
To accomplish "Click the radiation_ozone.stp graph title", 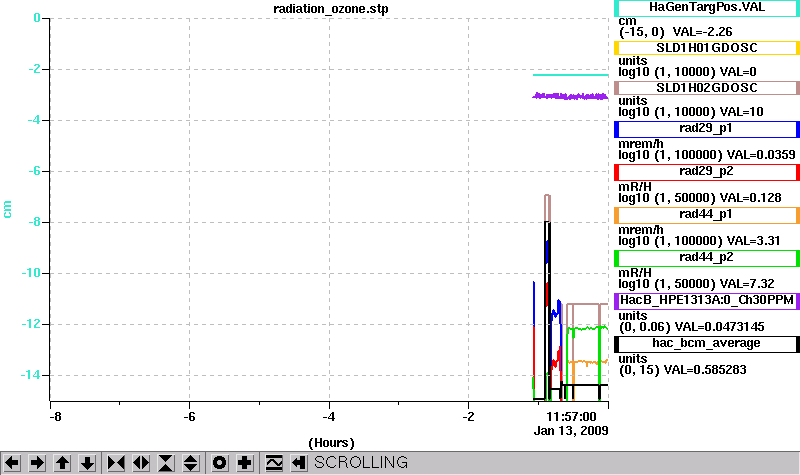I will [331, 9].
